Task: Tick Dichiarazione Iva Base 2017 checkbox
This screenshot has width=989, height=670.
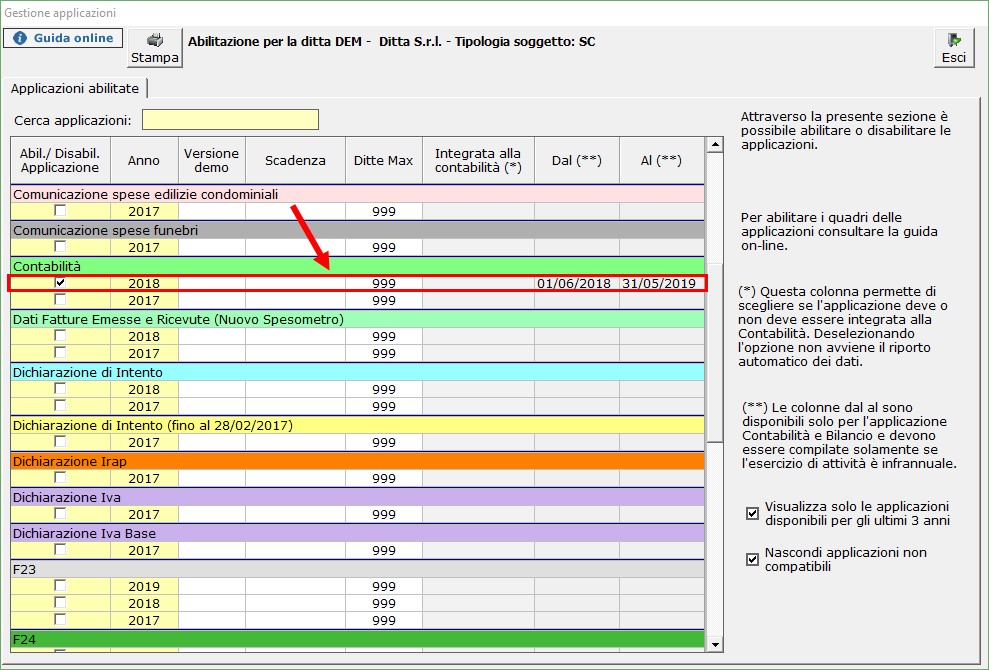Action: (x=60, y=549)
